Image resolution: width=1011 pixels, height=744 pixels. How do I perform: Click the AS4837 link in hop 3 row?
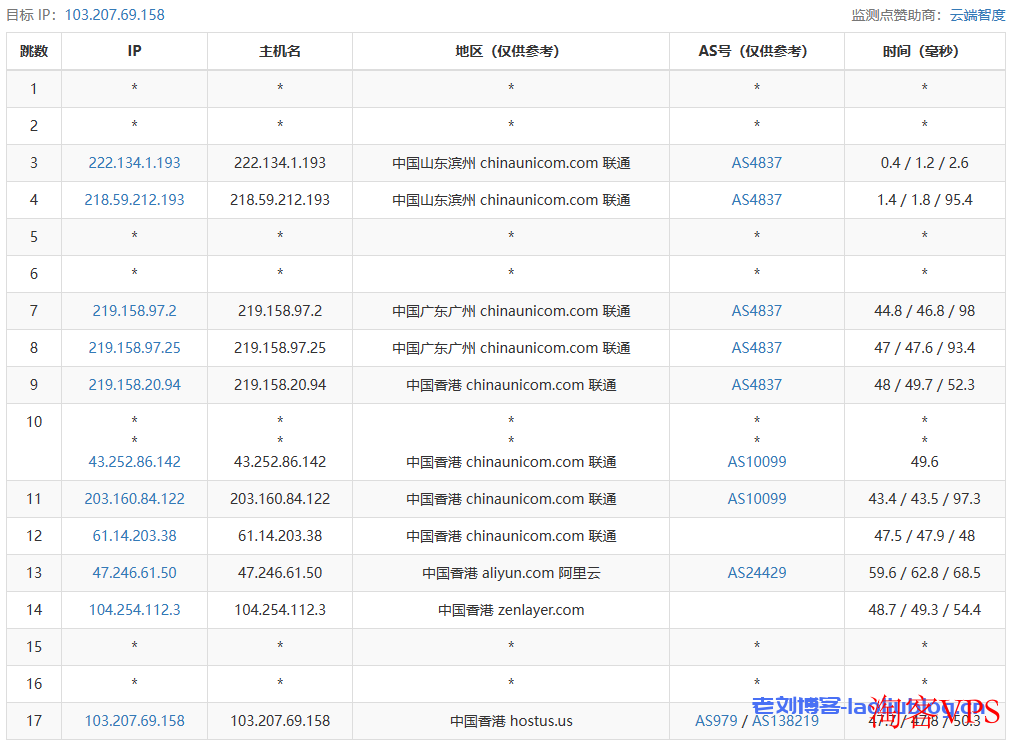(756, 163)
